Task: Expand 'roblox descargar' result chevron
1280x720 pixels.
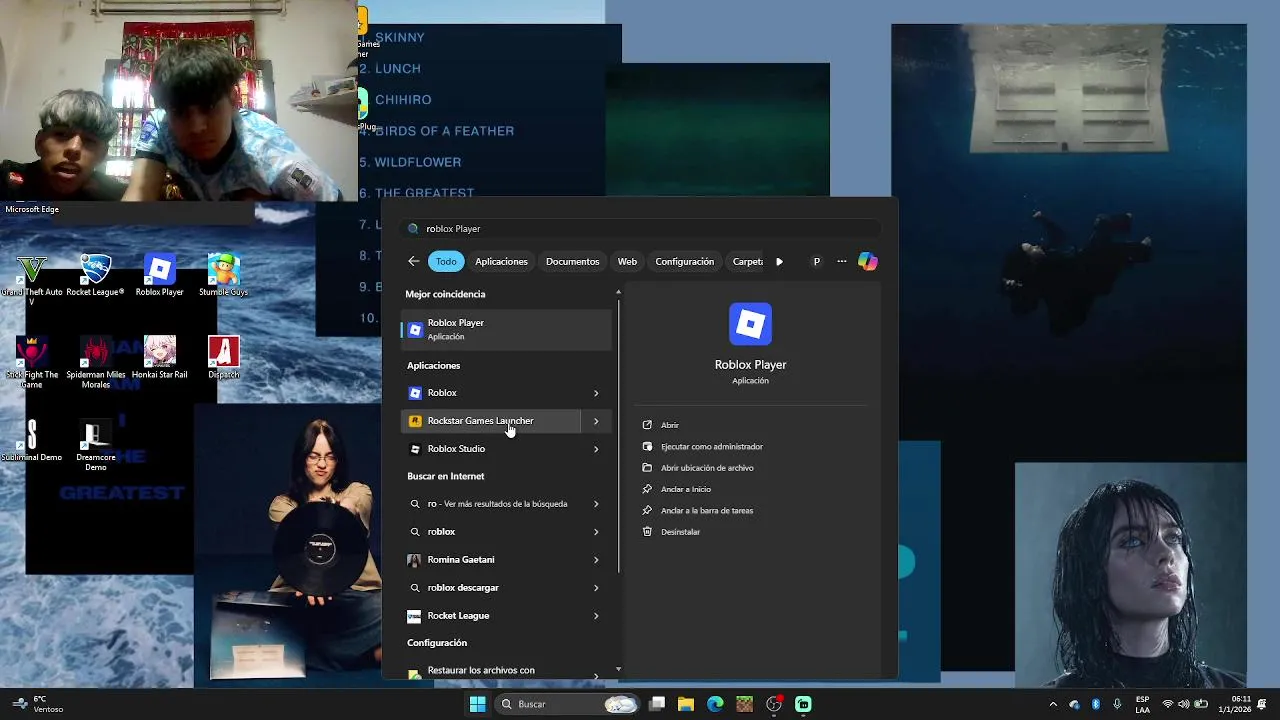Action: pos(596,588)
